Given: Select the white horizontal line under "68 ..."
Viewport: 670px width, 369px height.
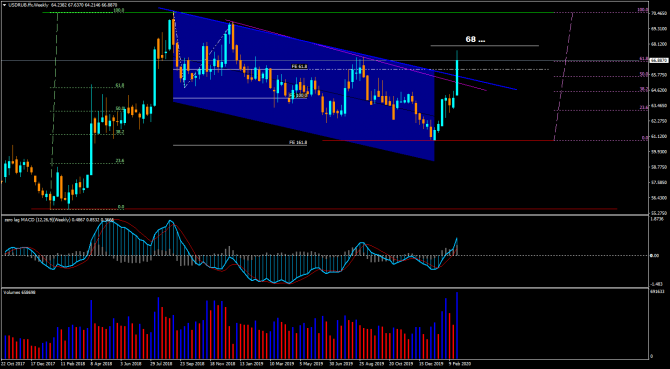Looking at the screenshot, I should [485, 45].
